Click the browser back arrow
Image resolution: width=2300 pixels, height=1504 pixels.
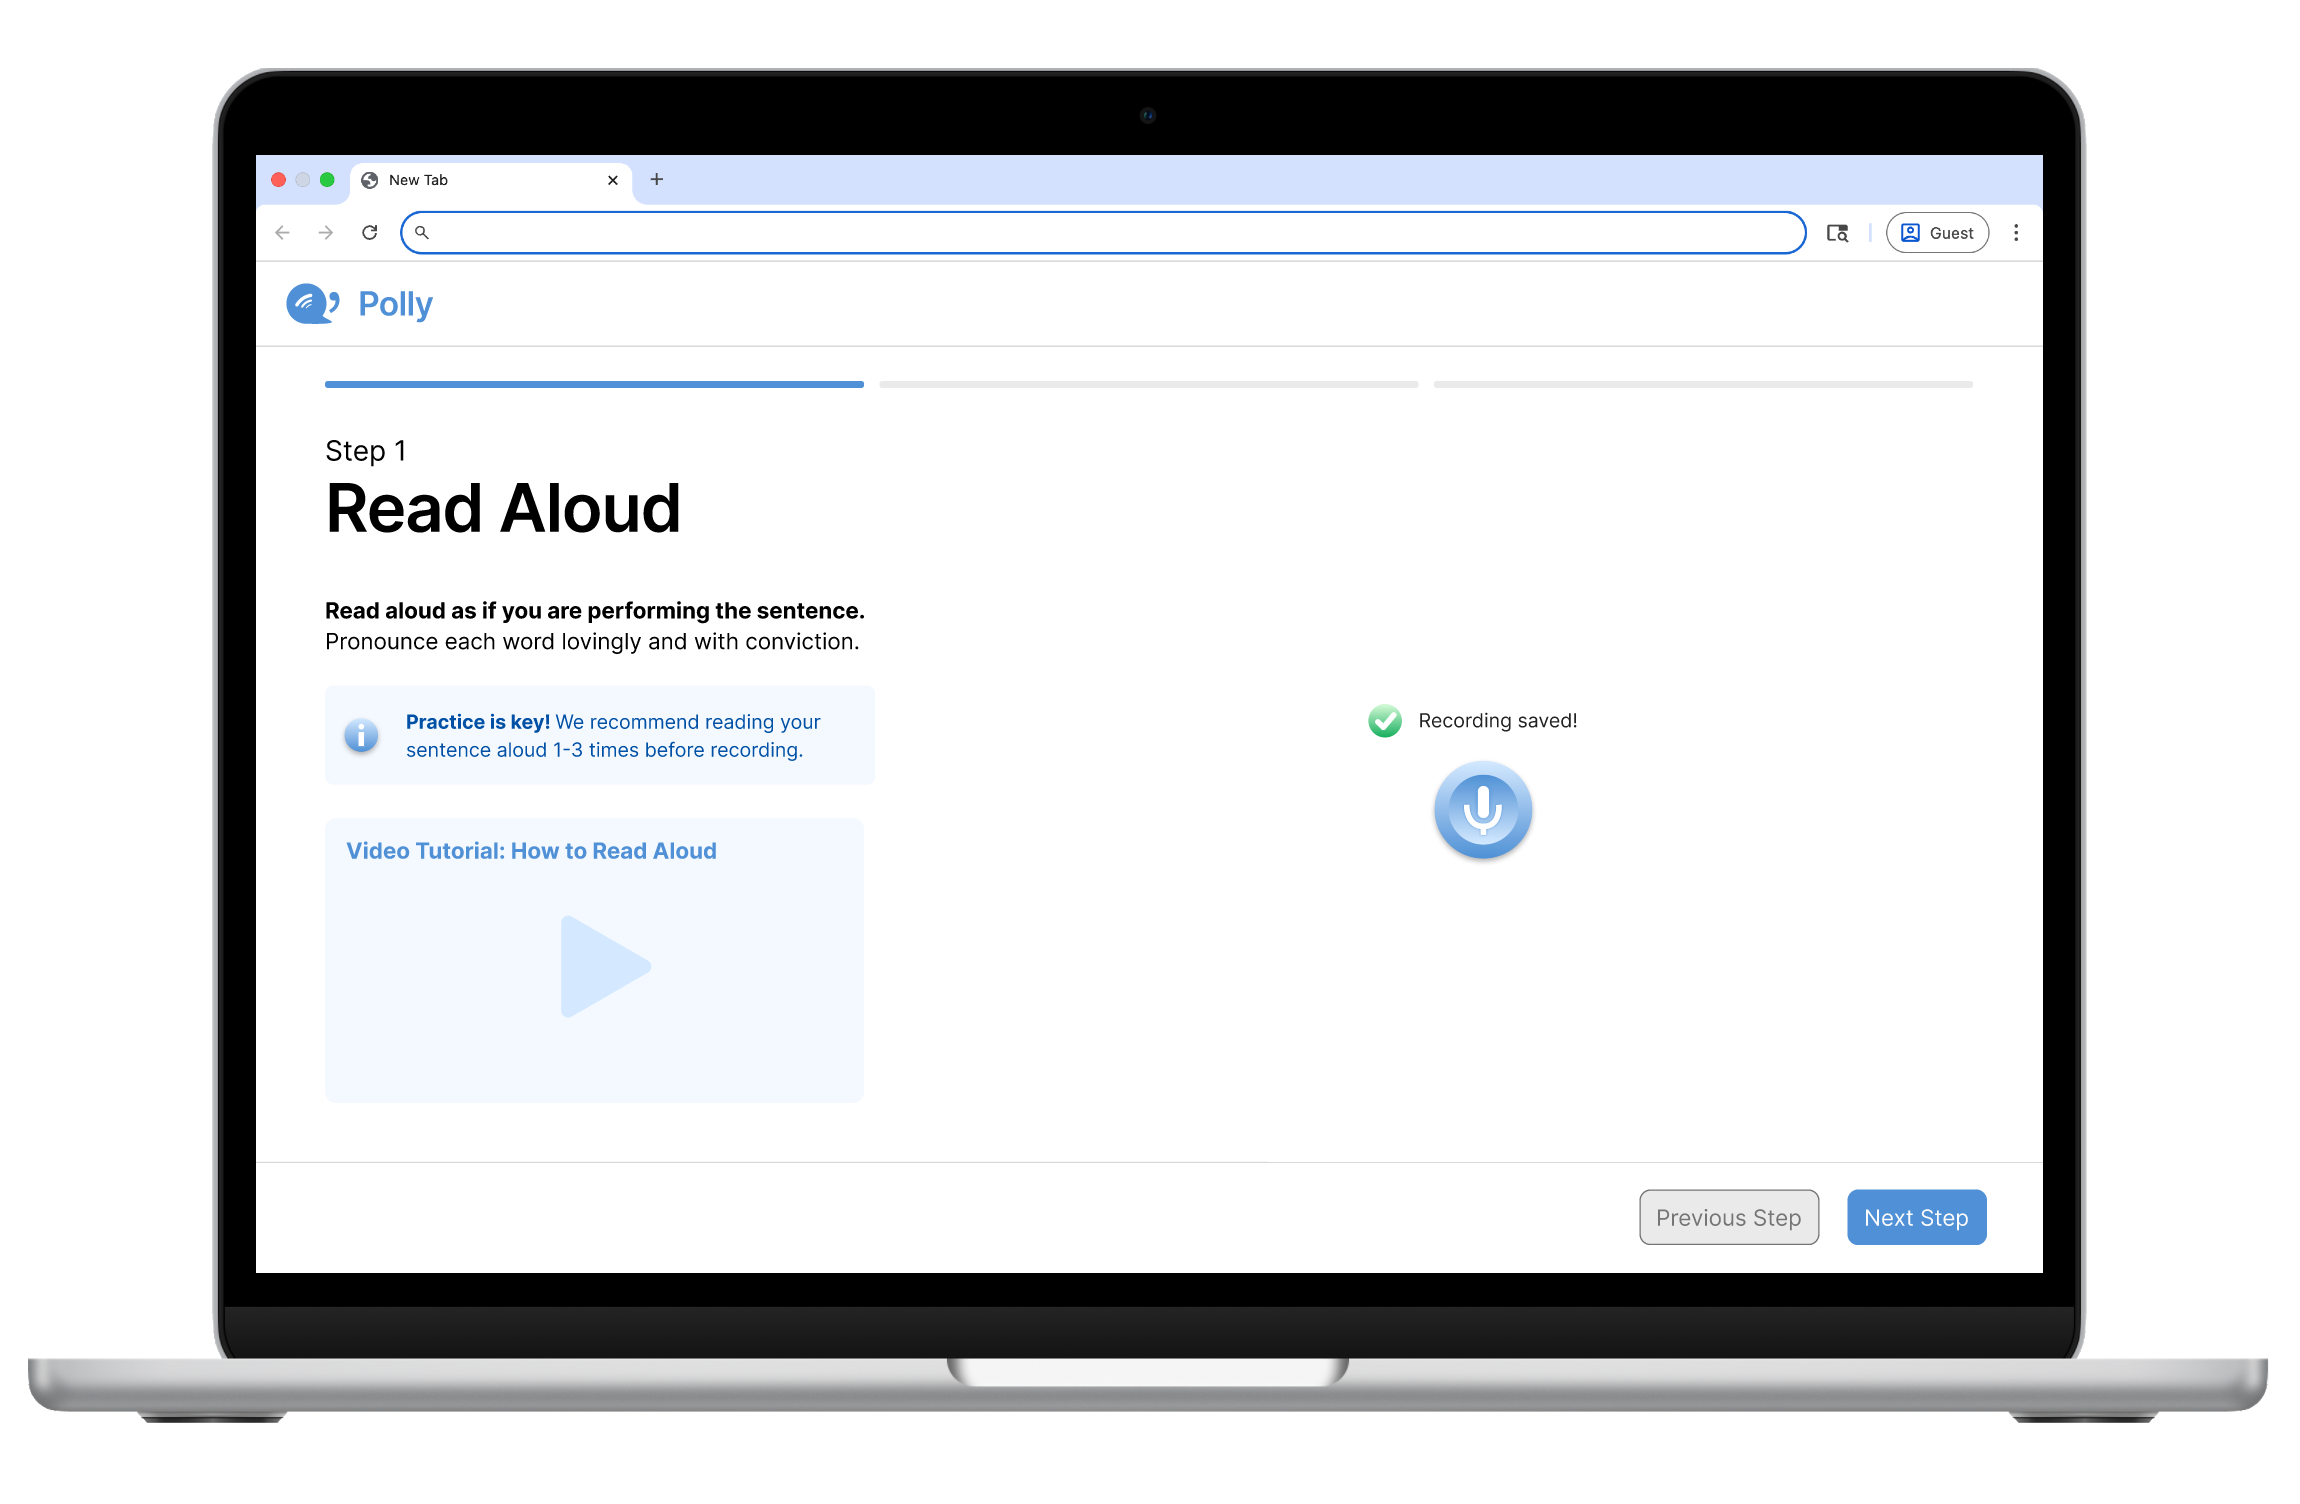click(x=283, y=233)
